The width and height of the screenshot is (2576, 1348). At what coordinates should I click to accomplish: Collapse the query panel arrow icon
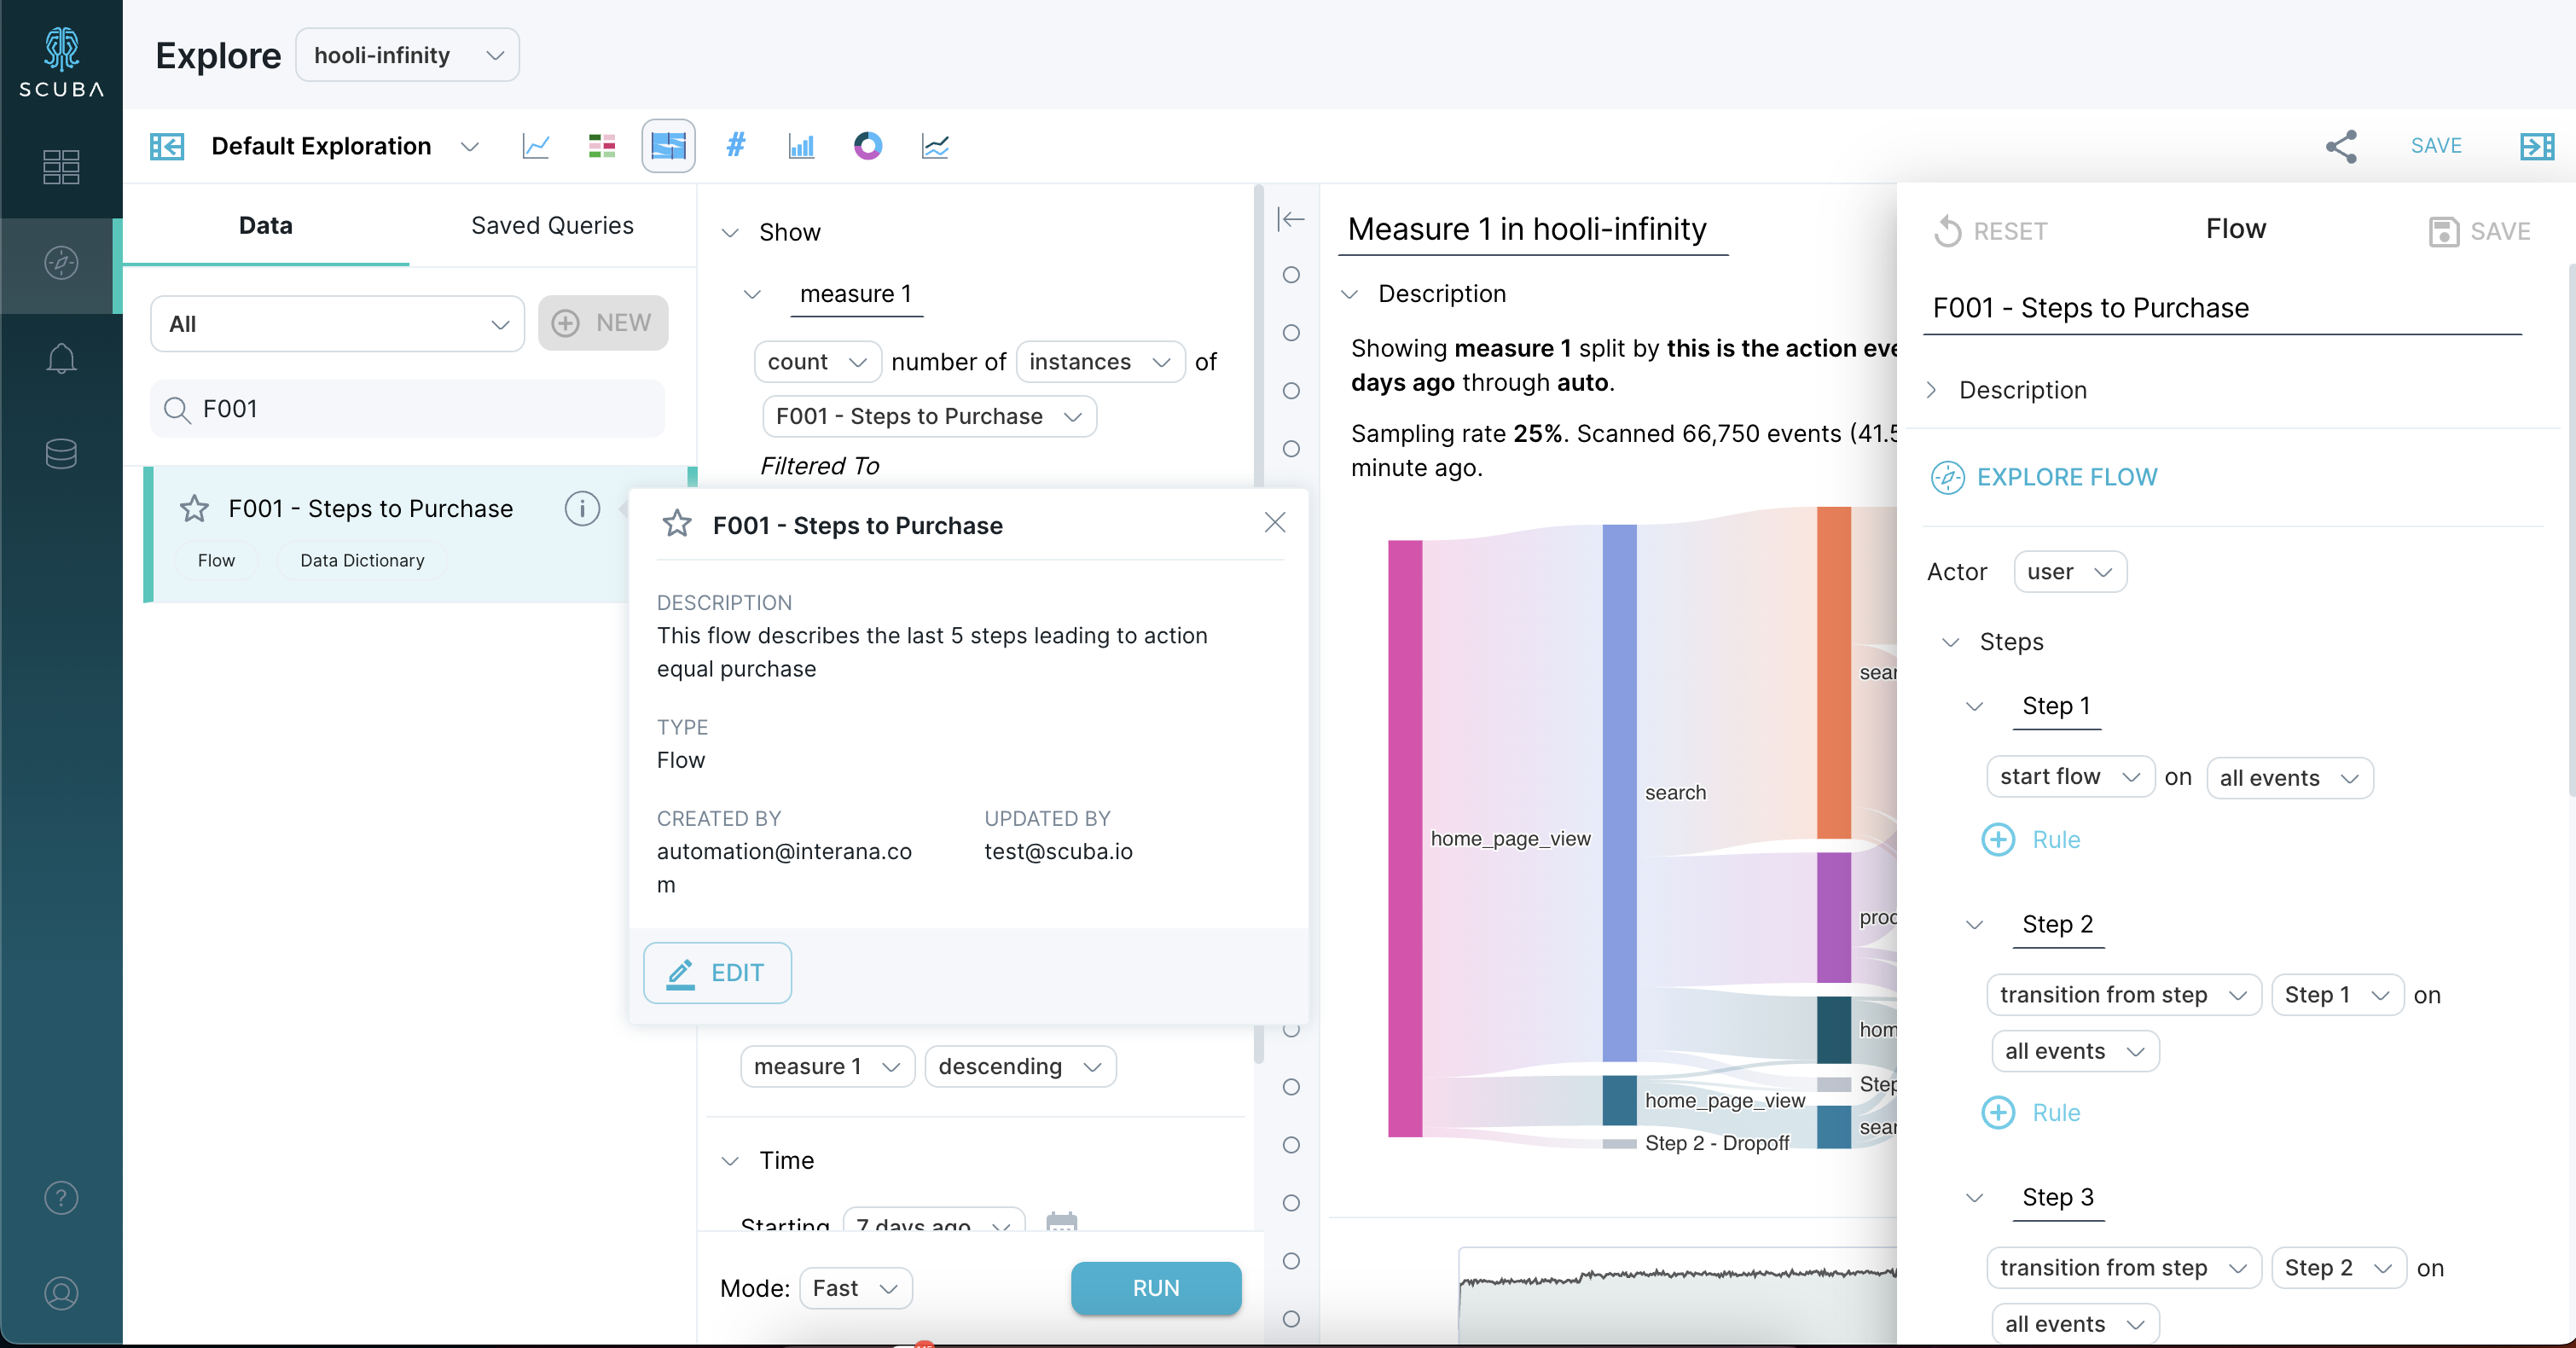point(1290,219)
